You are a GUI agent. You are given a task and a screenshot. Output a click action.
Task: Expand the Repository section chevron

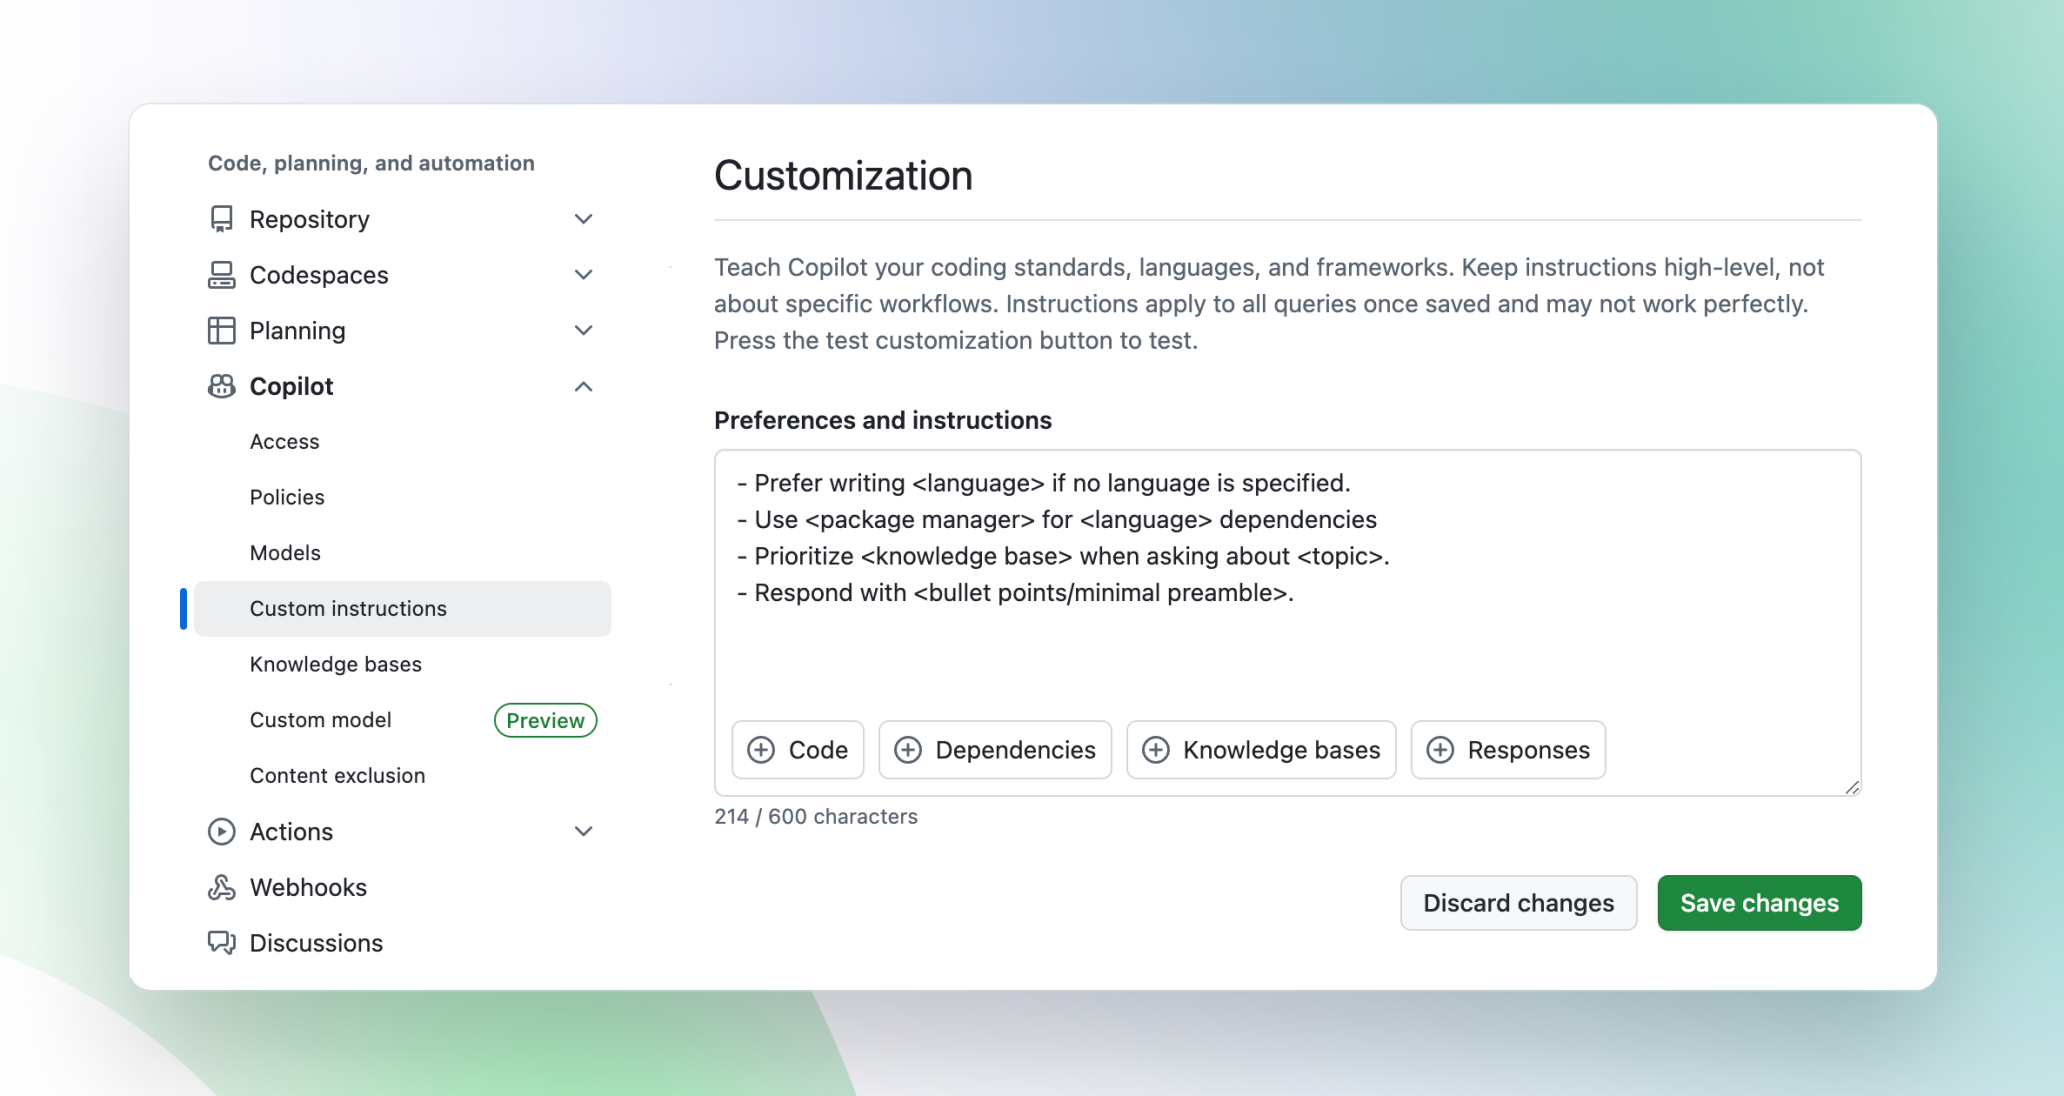[x=584, y=219]
